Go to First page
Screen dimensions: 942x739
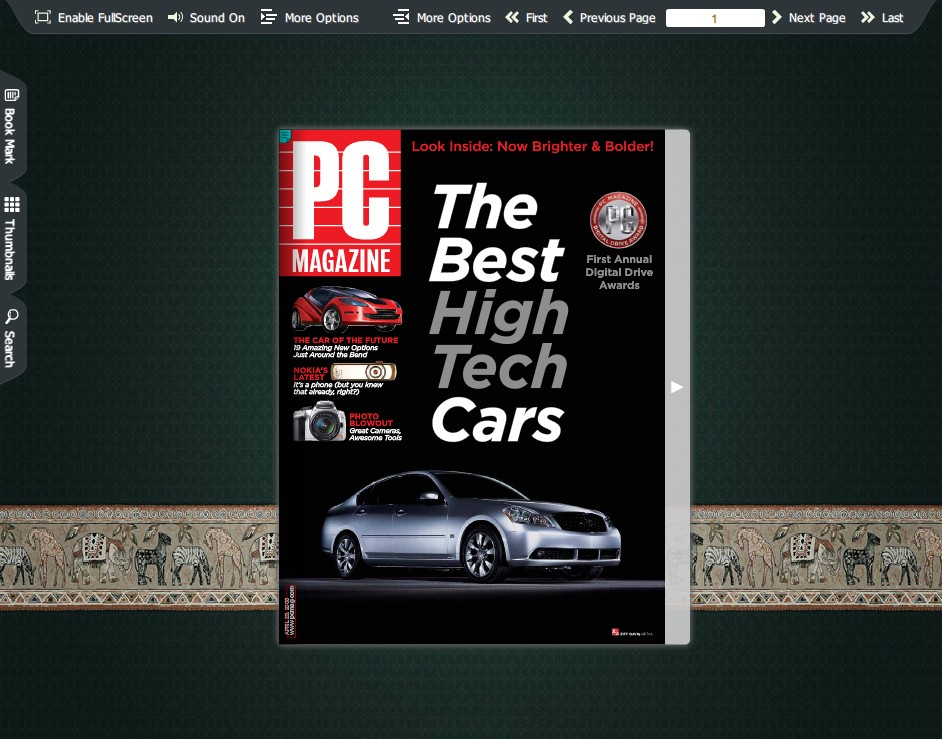[x=526, y=17]
